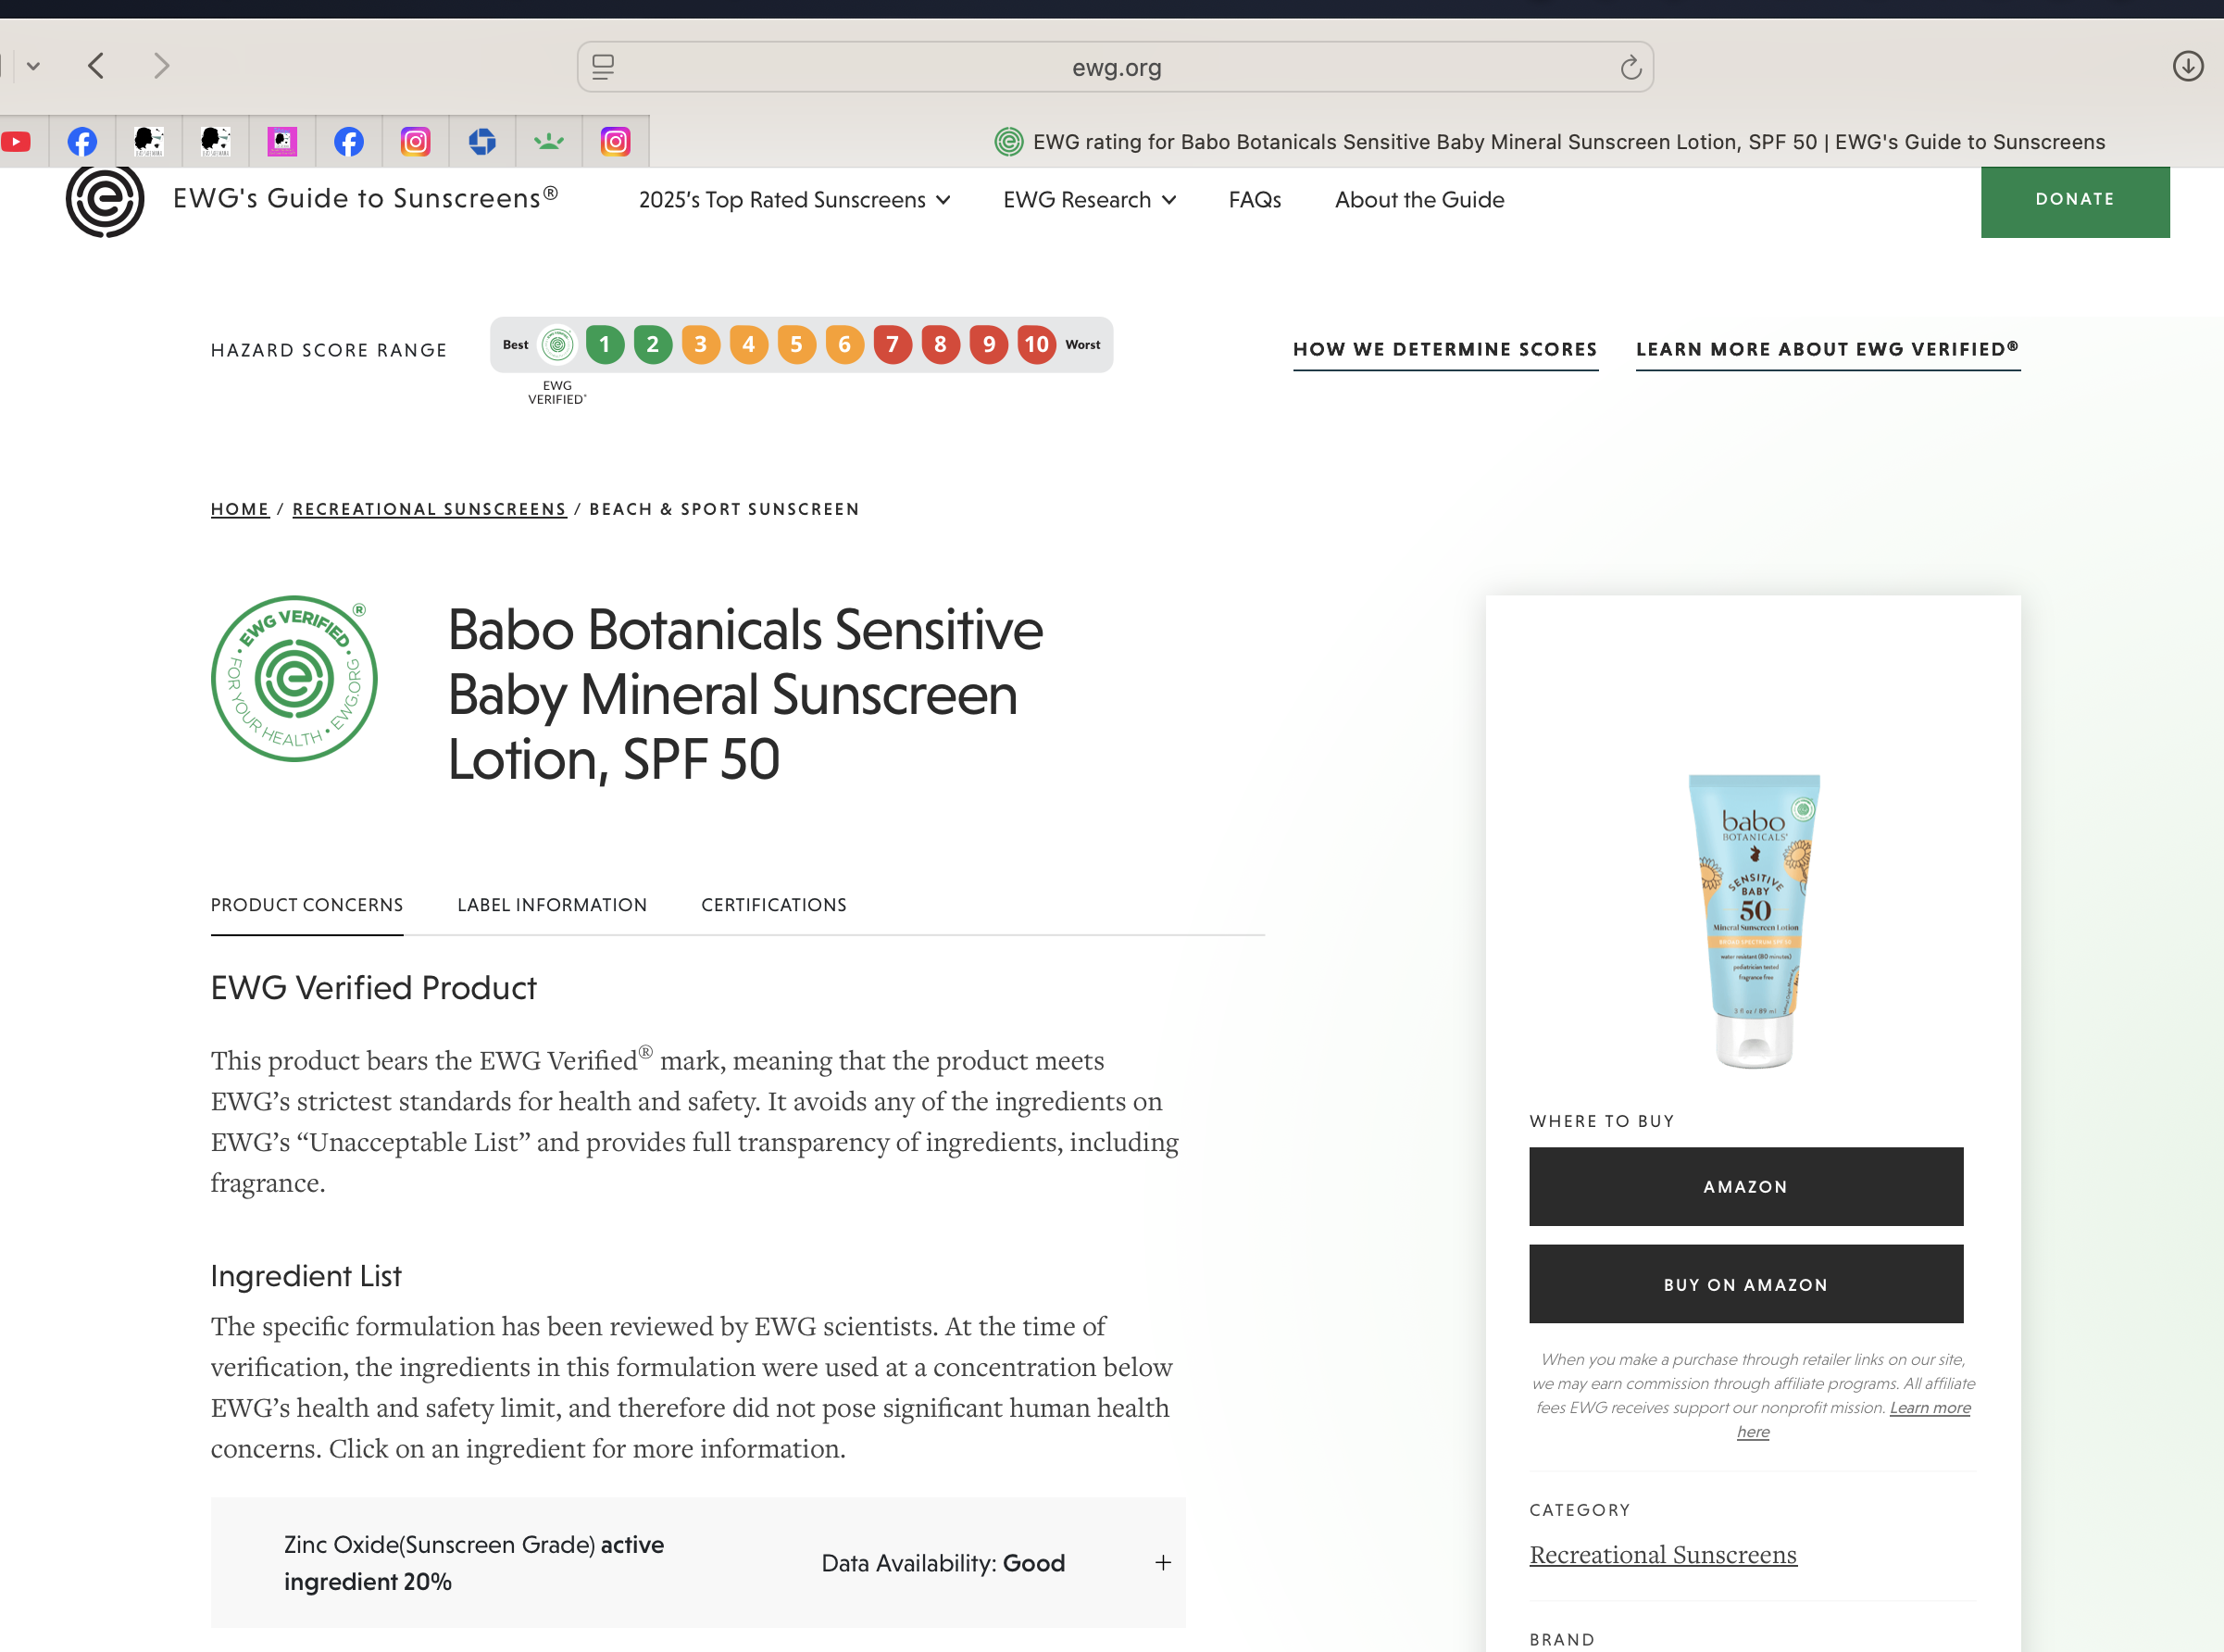2224x1652 pixels.
Task: Open the EWG's Guide to Sunscreens title link
Action: pos(365,198)
